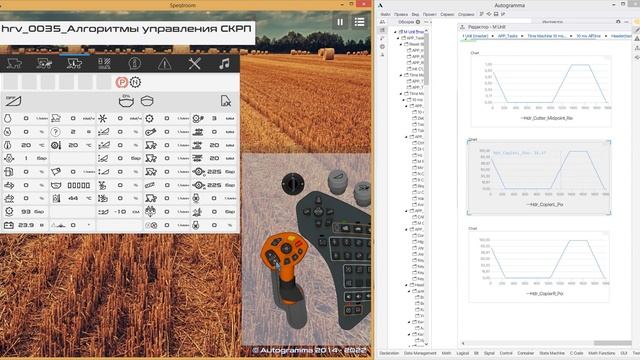Click the first 225 pressure value
640x360 pixels.
(x=214, y=172)
